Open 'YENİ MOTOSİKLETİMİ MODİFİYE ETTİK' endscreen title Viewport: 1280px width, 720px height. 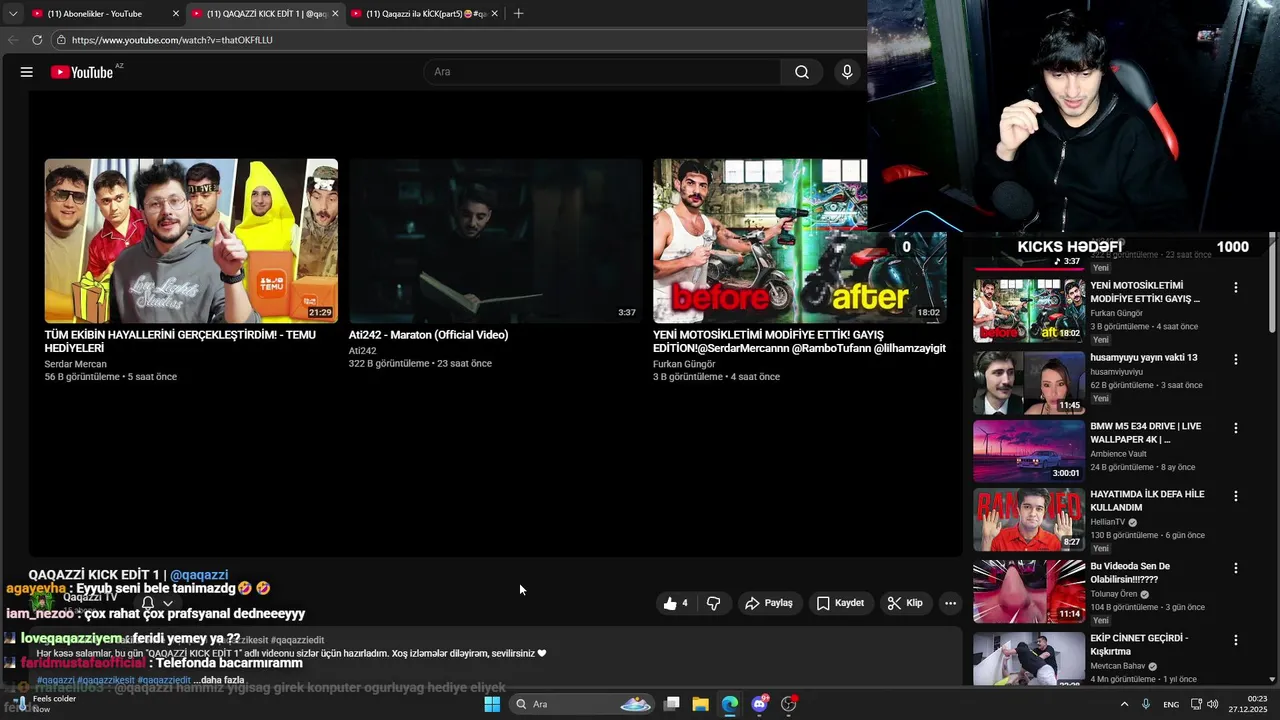pyautogui.click(x=799, y=341)
